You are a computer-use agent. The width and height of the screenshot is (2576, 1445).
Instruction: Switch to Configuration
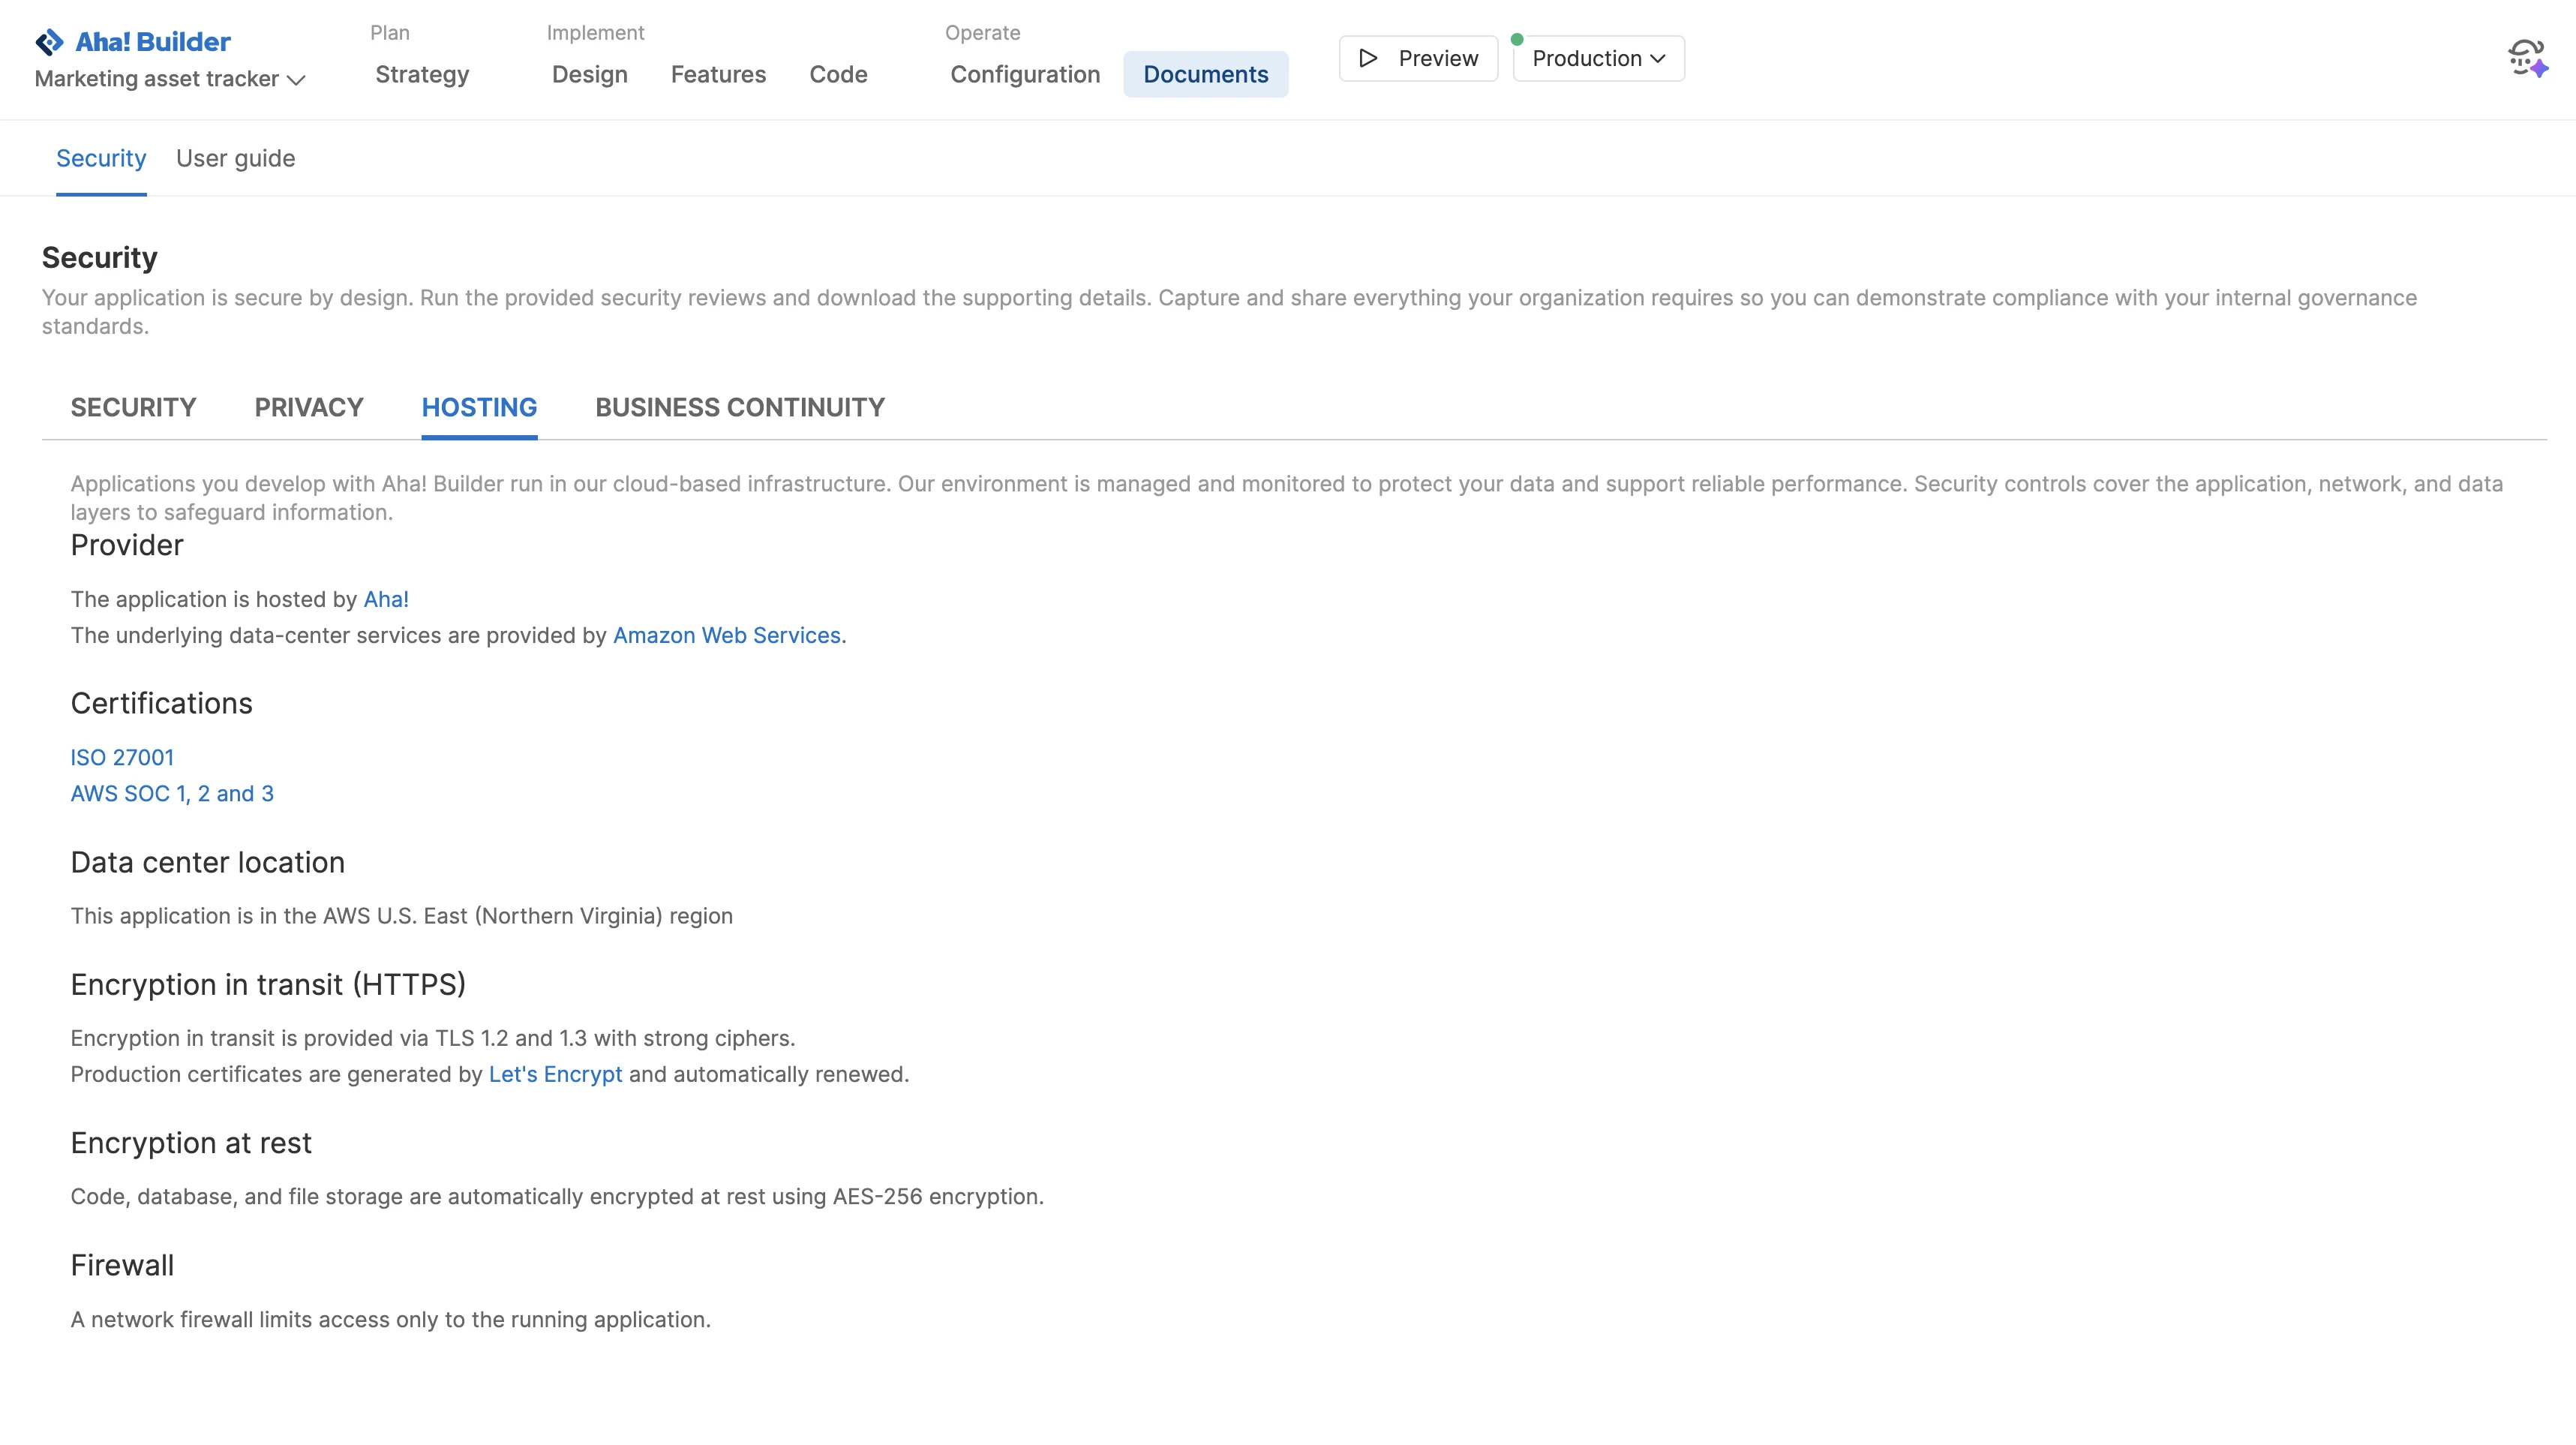pyautogui.click(x=1025, y=74)
